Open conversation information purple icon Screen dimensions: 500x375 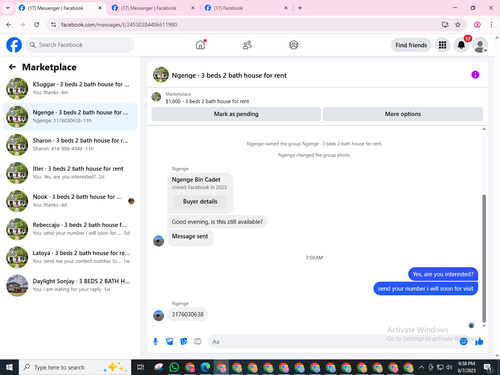click(x=475, y=75)
